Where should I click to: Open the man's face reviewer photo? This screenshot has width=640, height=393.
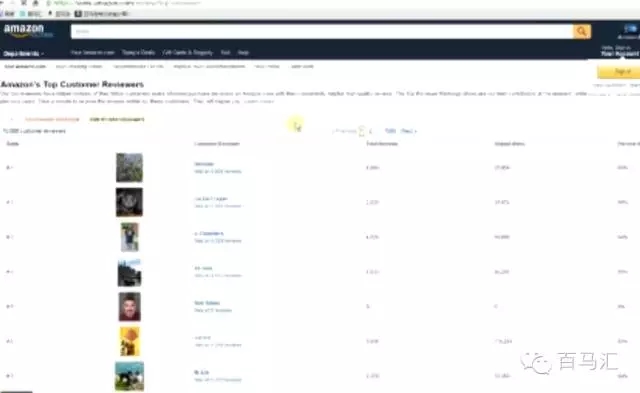129,306
